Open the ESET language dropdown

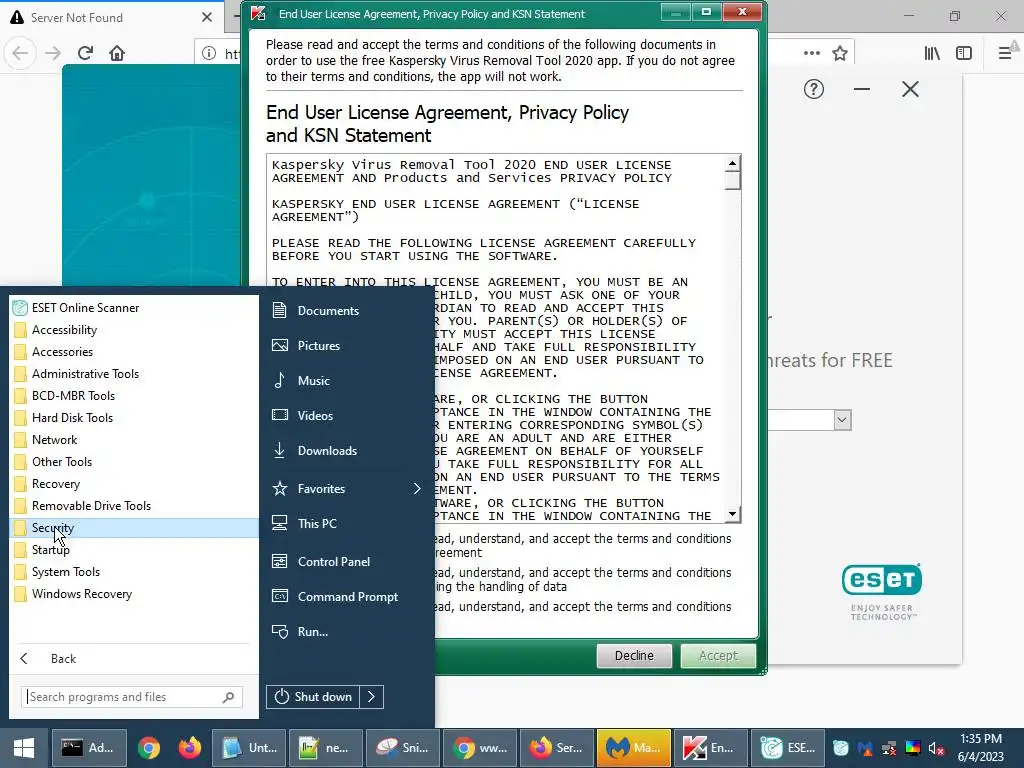(x=842, y=420)
